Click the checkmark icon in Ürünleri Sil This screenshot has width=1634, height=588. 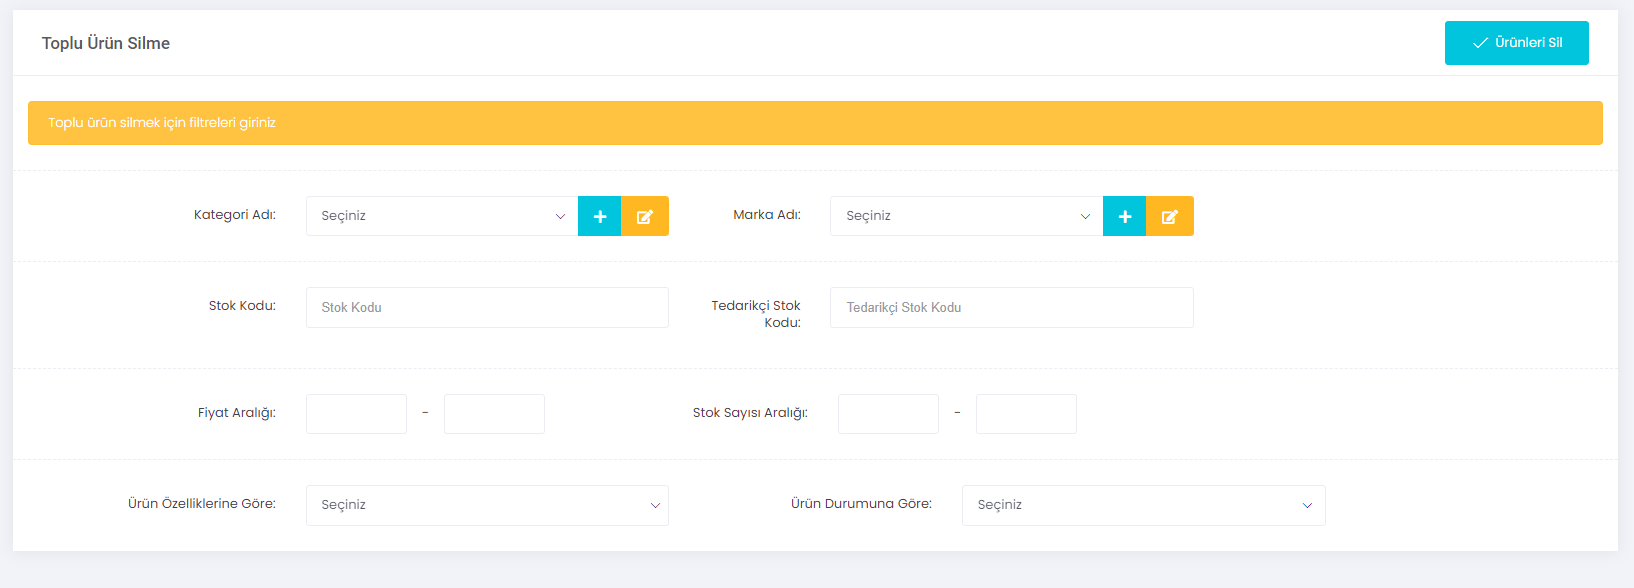click(x=1480, y=43)
